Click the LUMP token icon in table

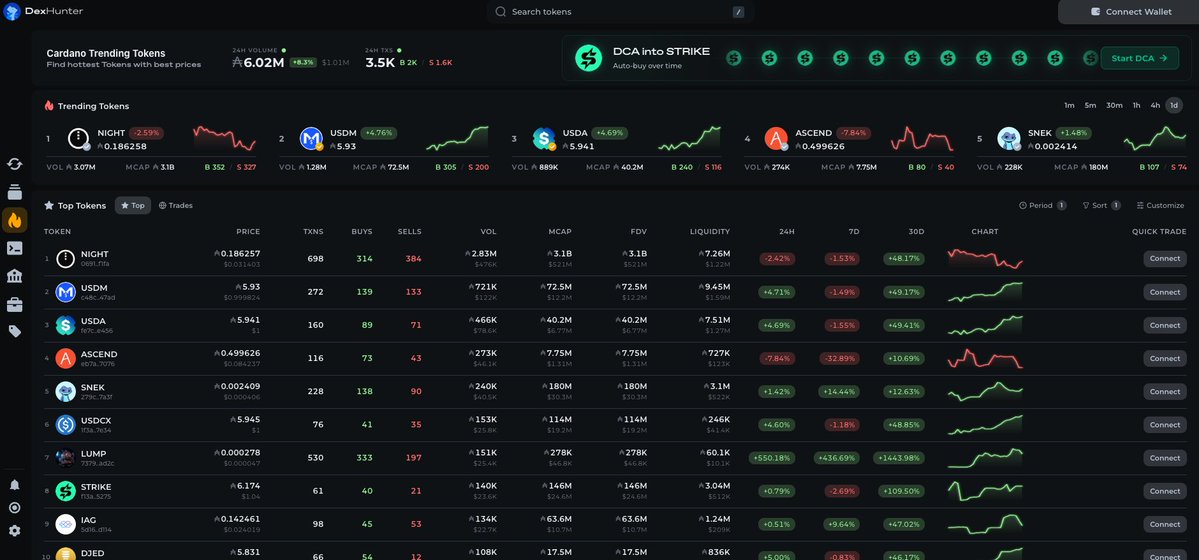coord(66,457)
